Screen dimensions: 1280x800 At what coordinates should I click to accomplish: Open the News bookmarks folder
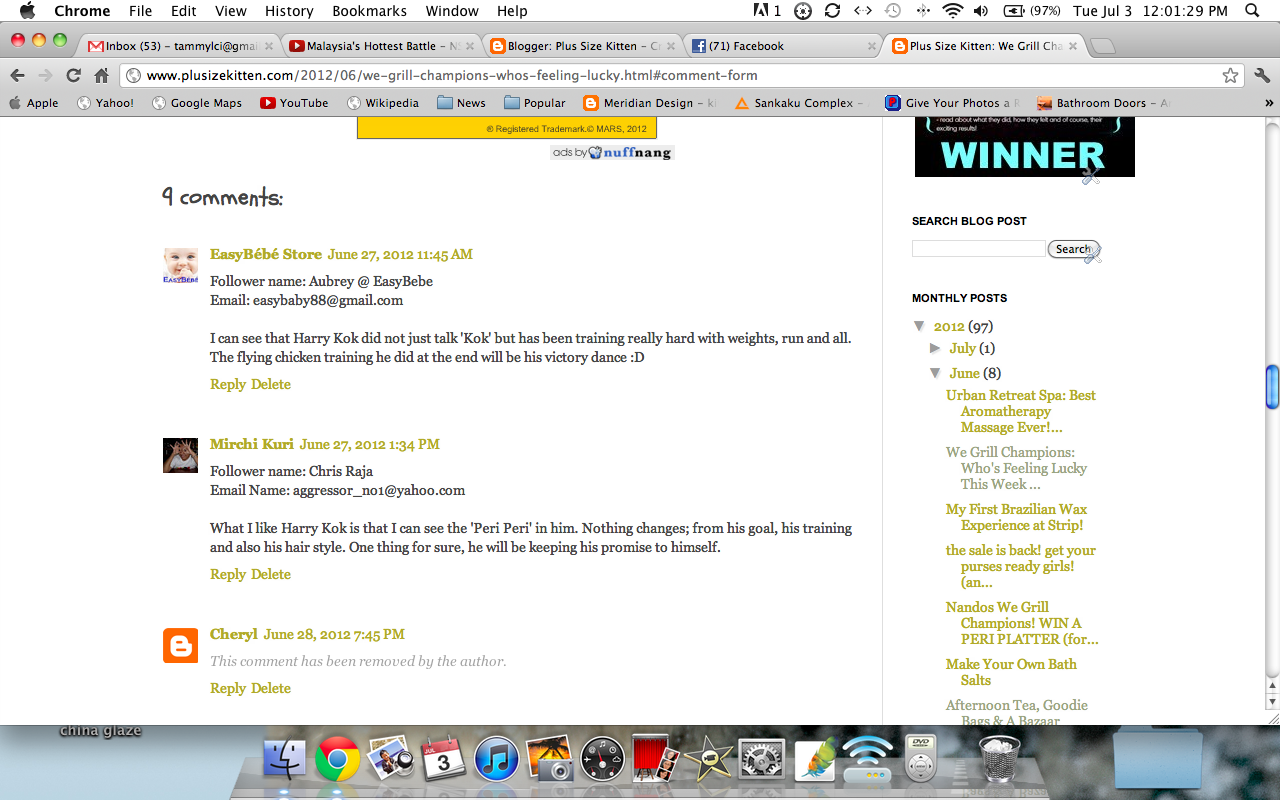(461, 103)
